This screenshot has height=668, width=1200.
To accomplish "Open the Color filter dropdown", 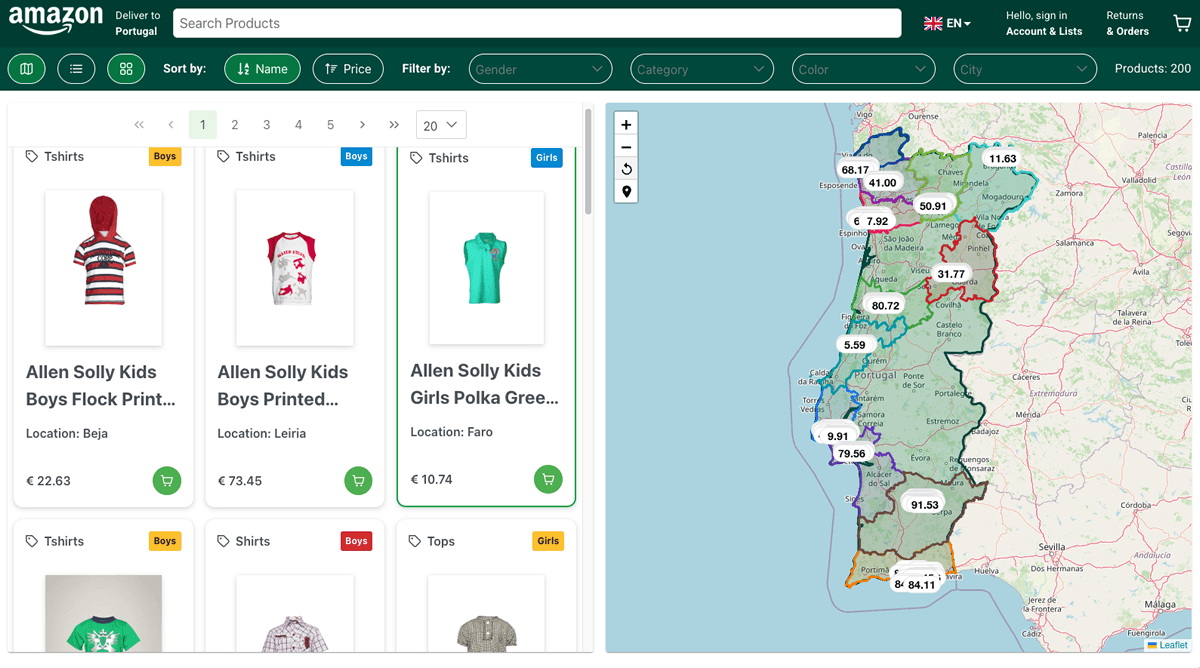I will (864, 69).
